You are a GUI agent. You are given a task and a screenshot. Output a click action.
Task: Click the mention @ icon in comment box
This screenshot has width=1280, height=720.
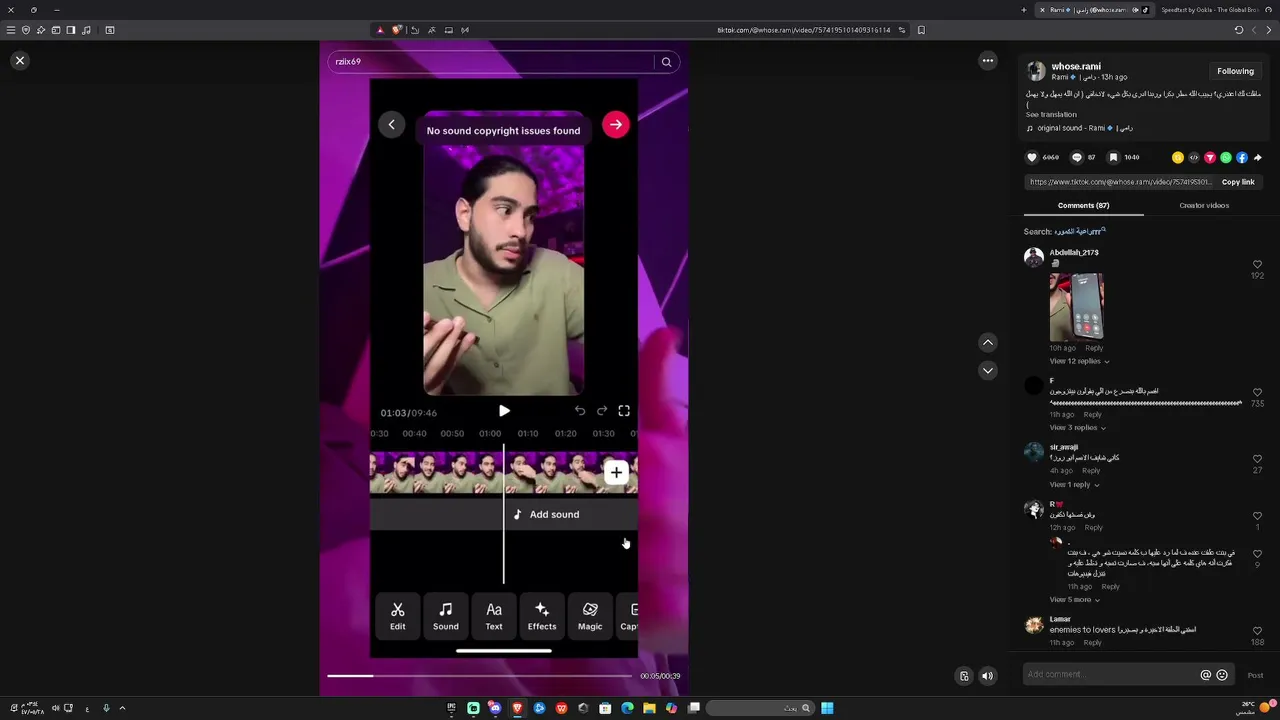[x=1205, y=675]
